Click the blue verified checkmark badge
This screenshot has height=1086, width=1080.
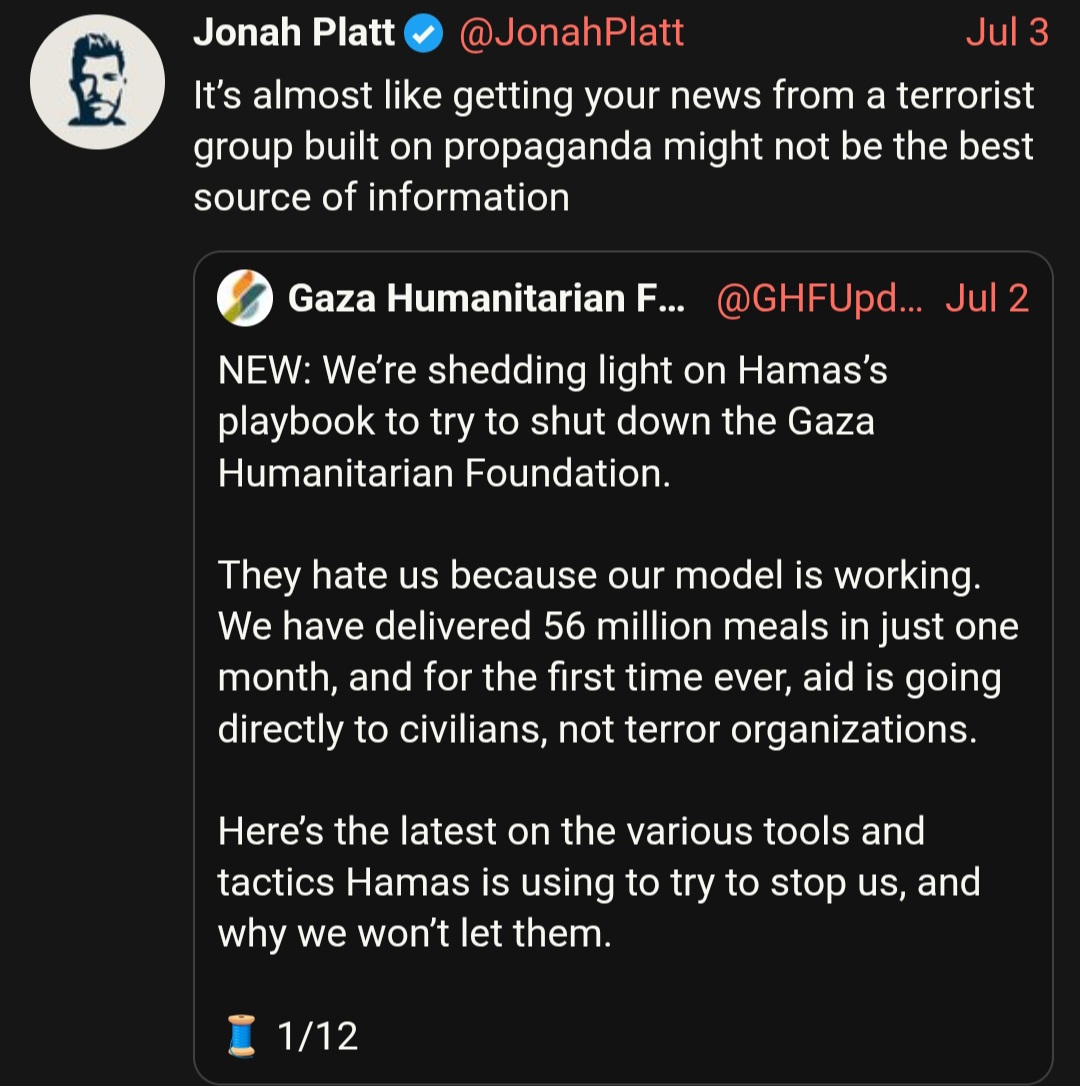point(423,34)
